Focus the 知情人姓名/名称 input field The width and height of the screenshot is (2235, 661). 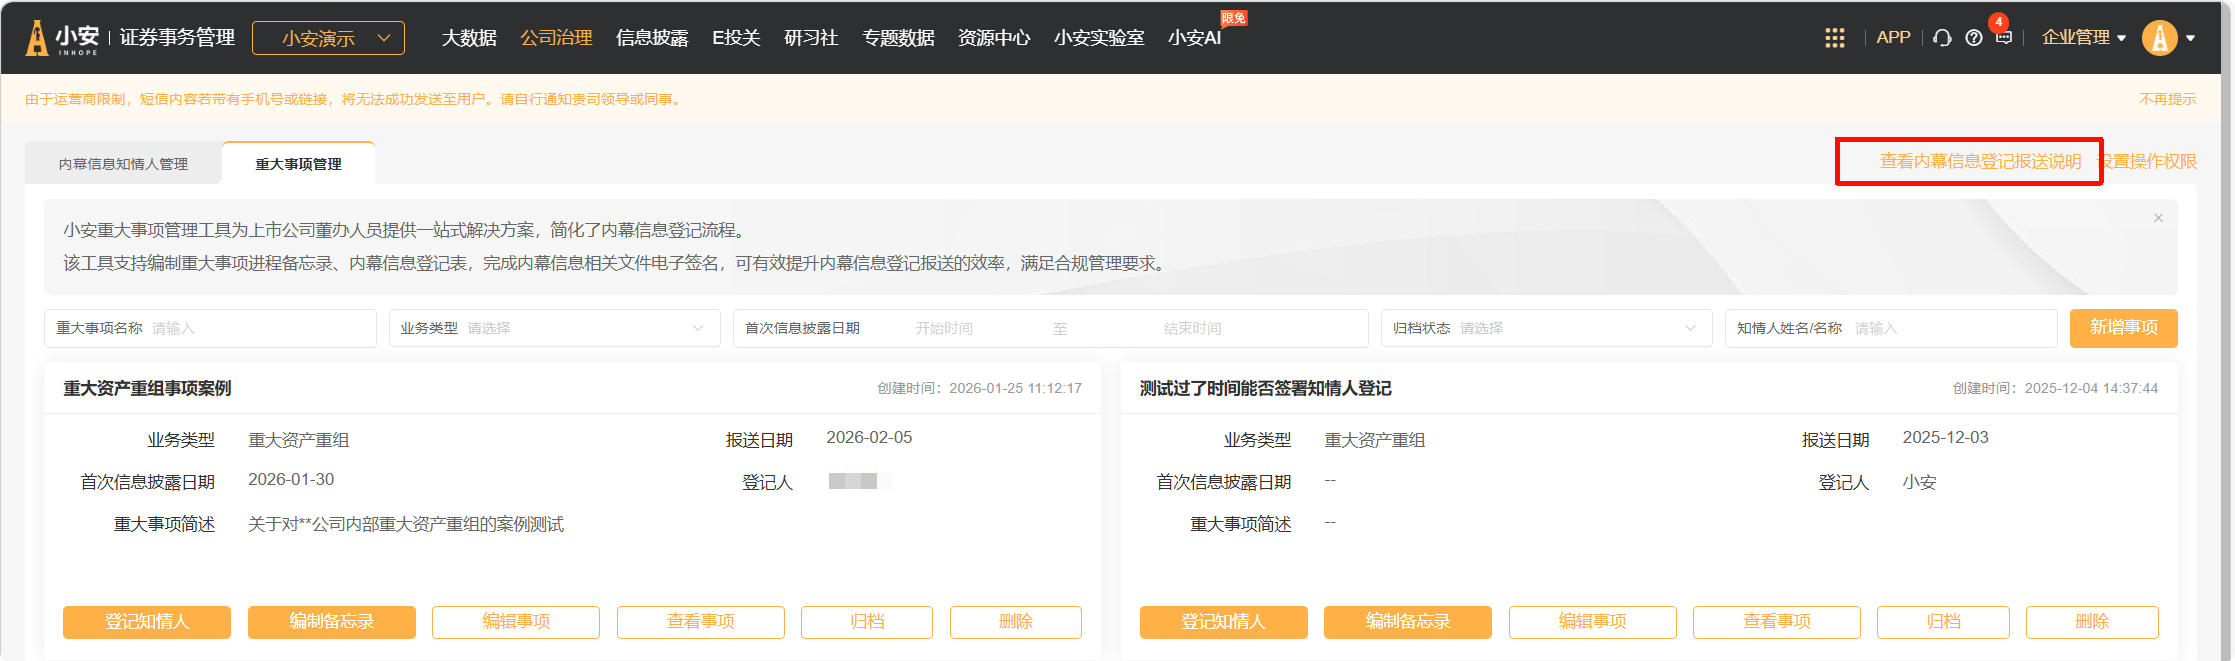[1890, 328]
